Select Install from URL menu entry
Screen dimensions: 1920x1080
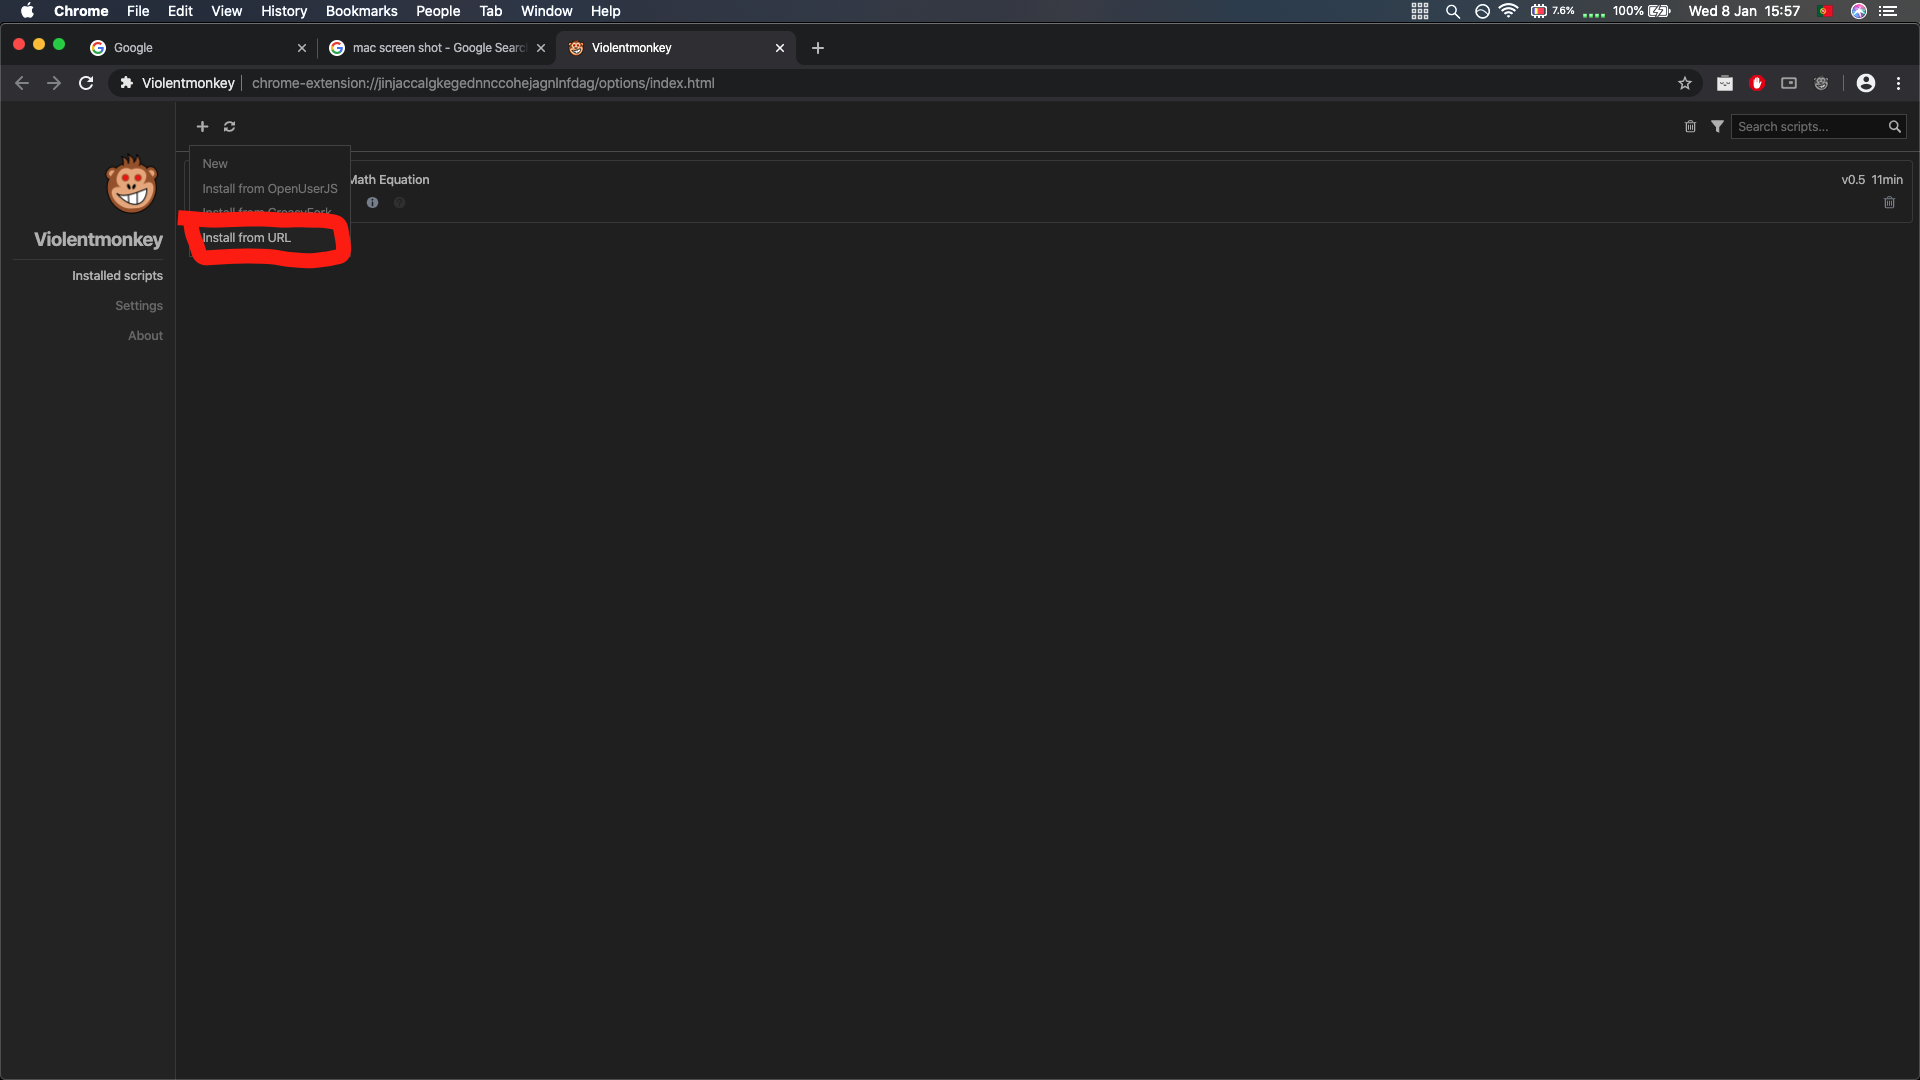tap(247, 238)
